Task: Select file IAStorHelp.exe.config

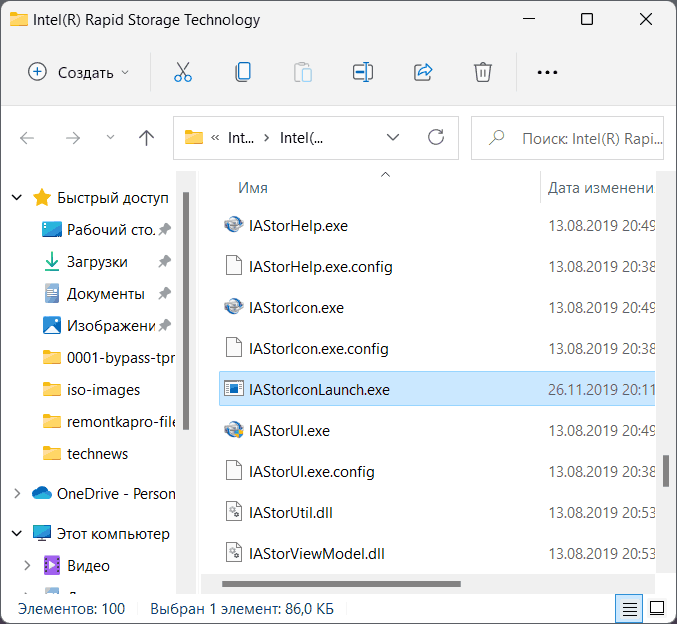Action: point(437,267)
